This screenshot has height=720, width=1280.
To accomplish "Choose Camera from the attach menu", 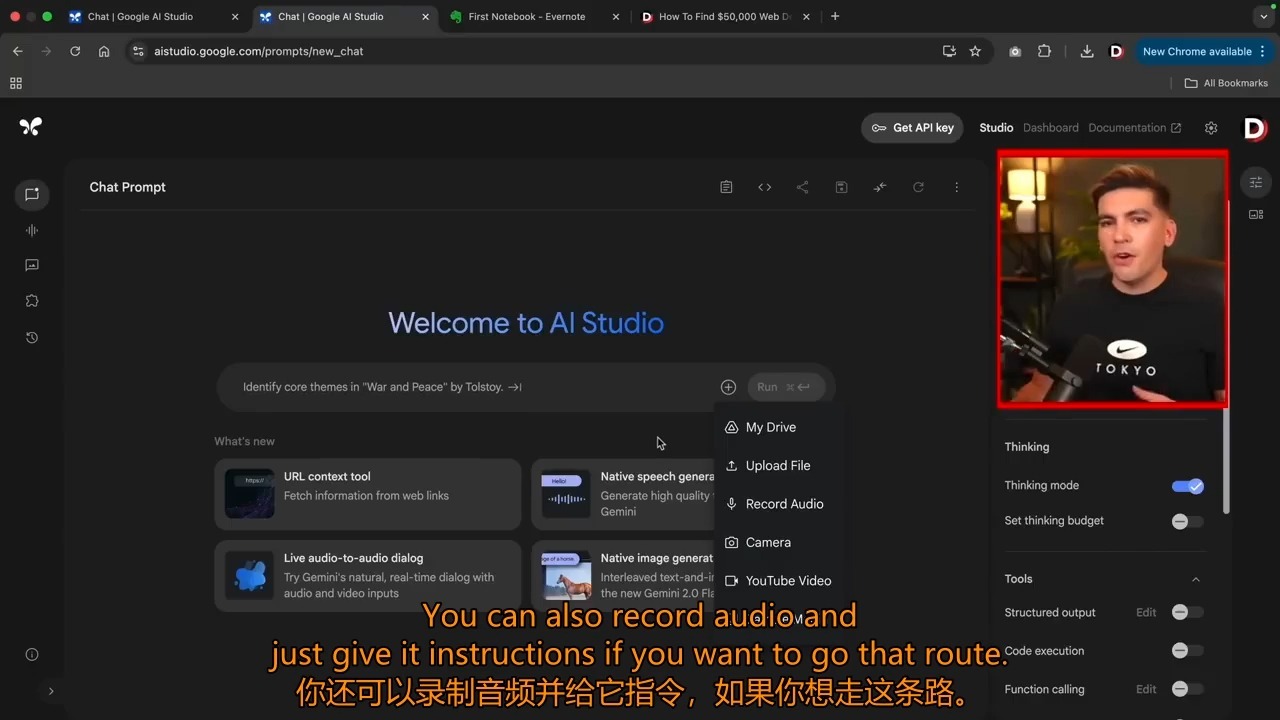I will [x=779, y=542].
